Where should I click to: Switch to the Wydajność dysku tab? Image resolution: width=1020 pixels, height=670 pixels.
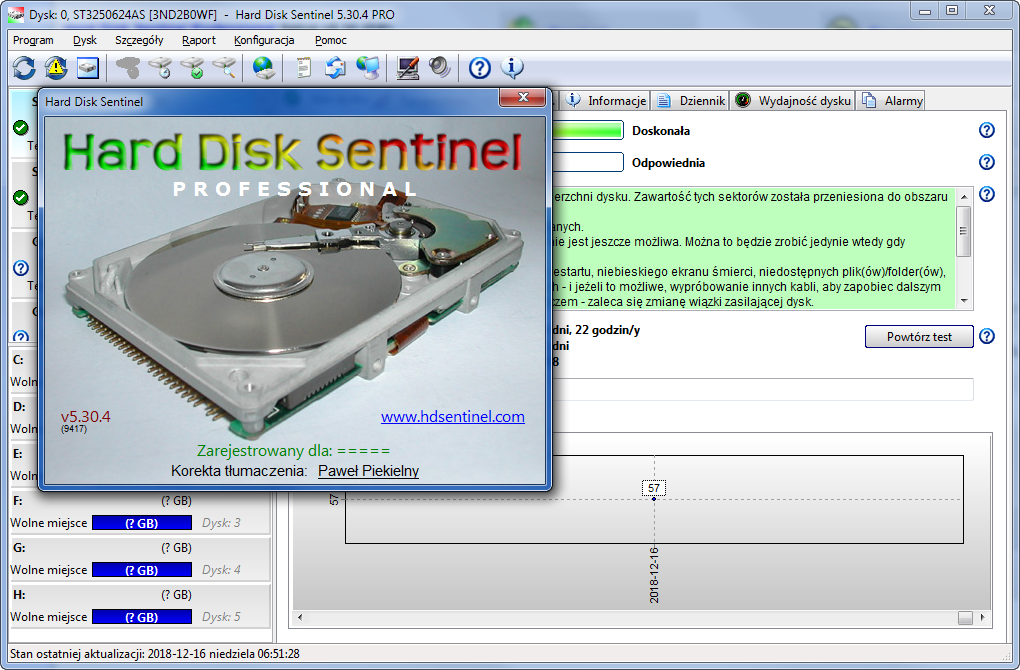pyautogui.click(x=793, y=100)
